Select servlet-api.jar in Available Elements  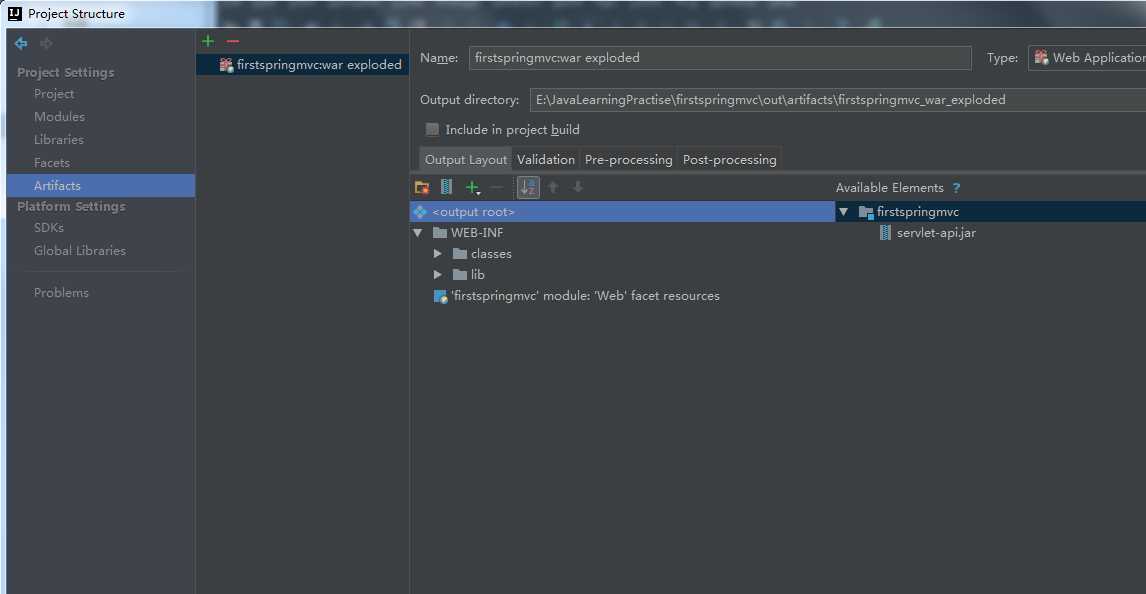point(936,233)
